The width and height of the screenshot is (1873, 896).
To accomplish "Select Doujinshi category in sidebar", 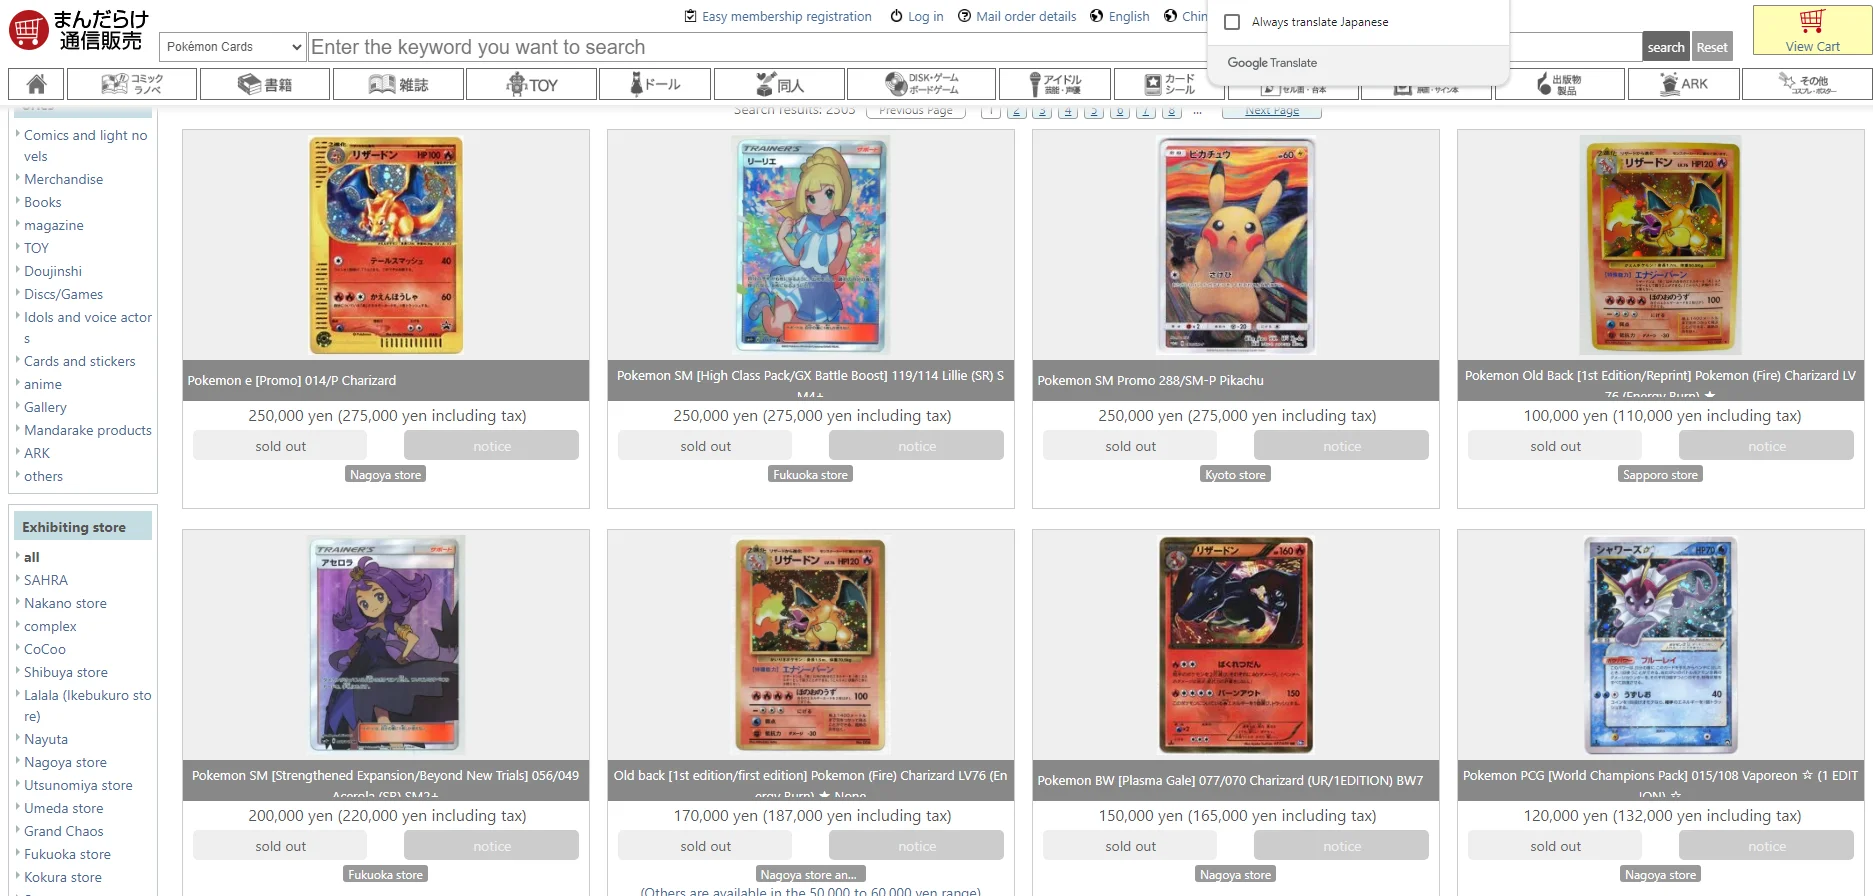I will (x=53, y=271).
